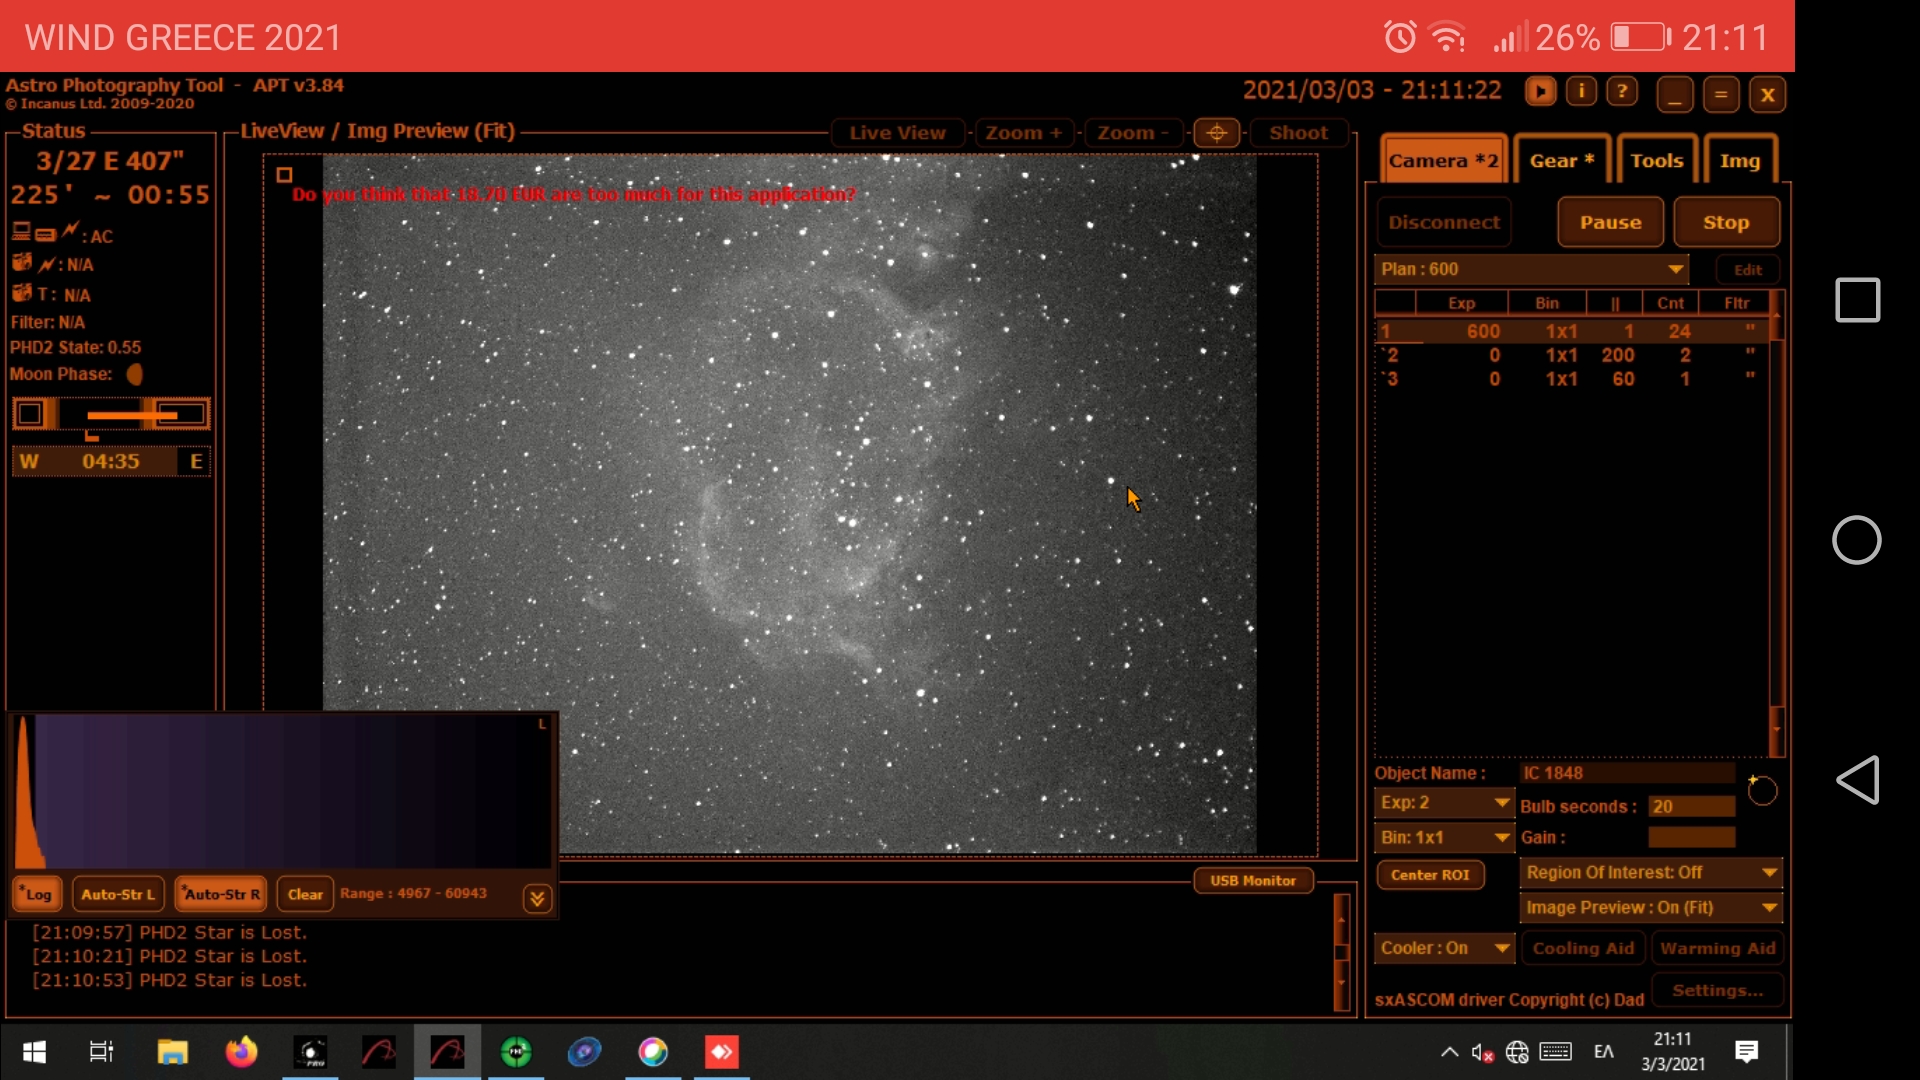Click the moon phase icon in Status panel
Image resolution: width=1920 pixels, height=1080 pixels.
[134, 374]
